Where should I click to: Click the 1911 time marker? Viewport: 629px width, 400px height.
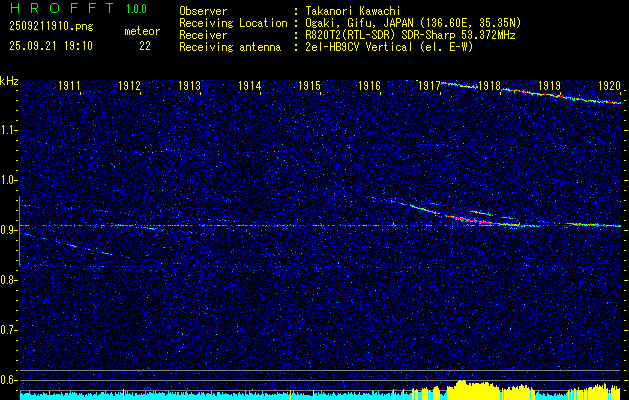[70, 86]
